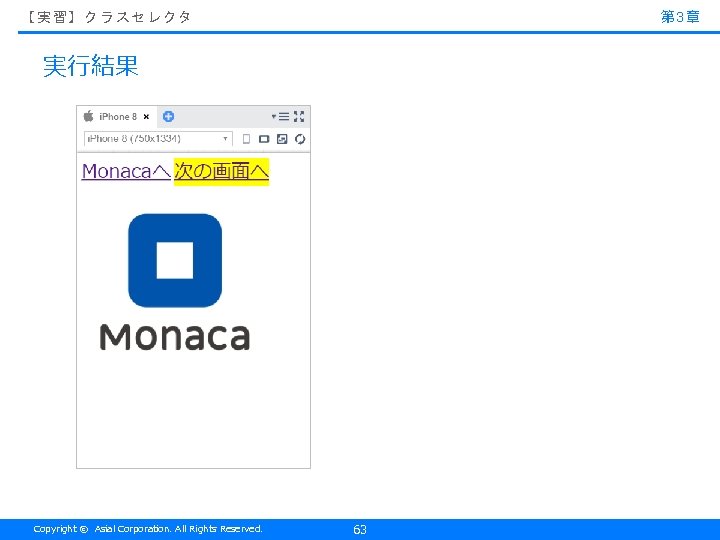
Task: Follow the yellow 次の画面へ link
Action: pyautogui.click(x=221, y=172)
